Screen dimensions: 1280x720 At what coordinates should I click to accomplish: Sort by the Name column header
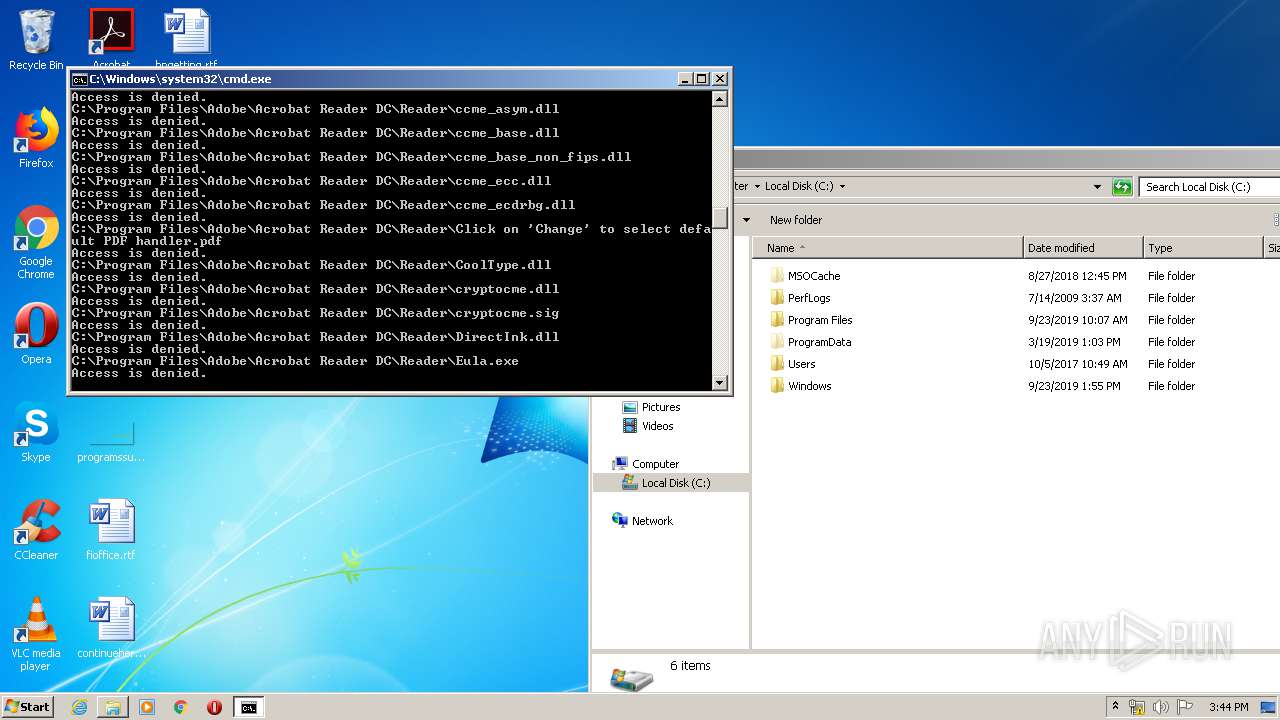(x=889, y=248)
